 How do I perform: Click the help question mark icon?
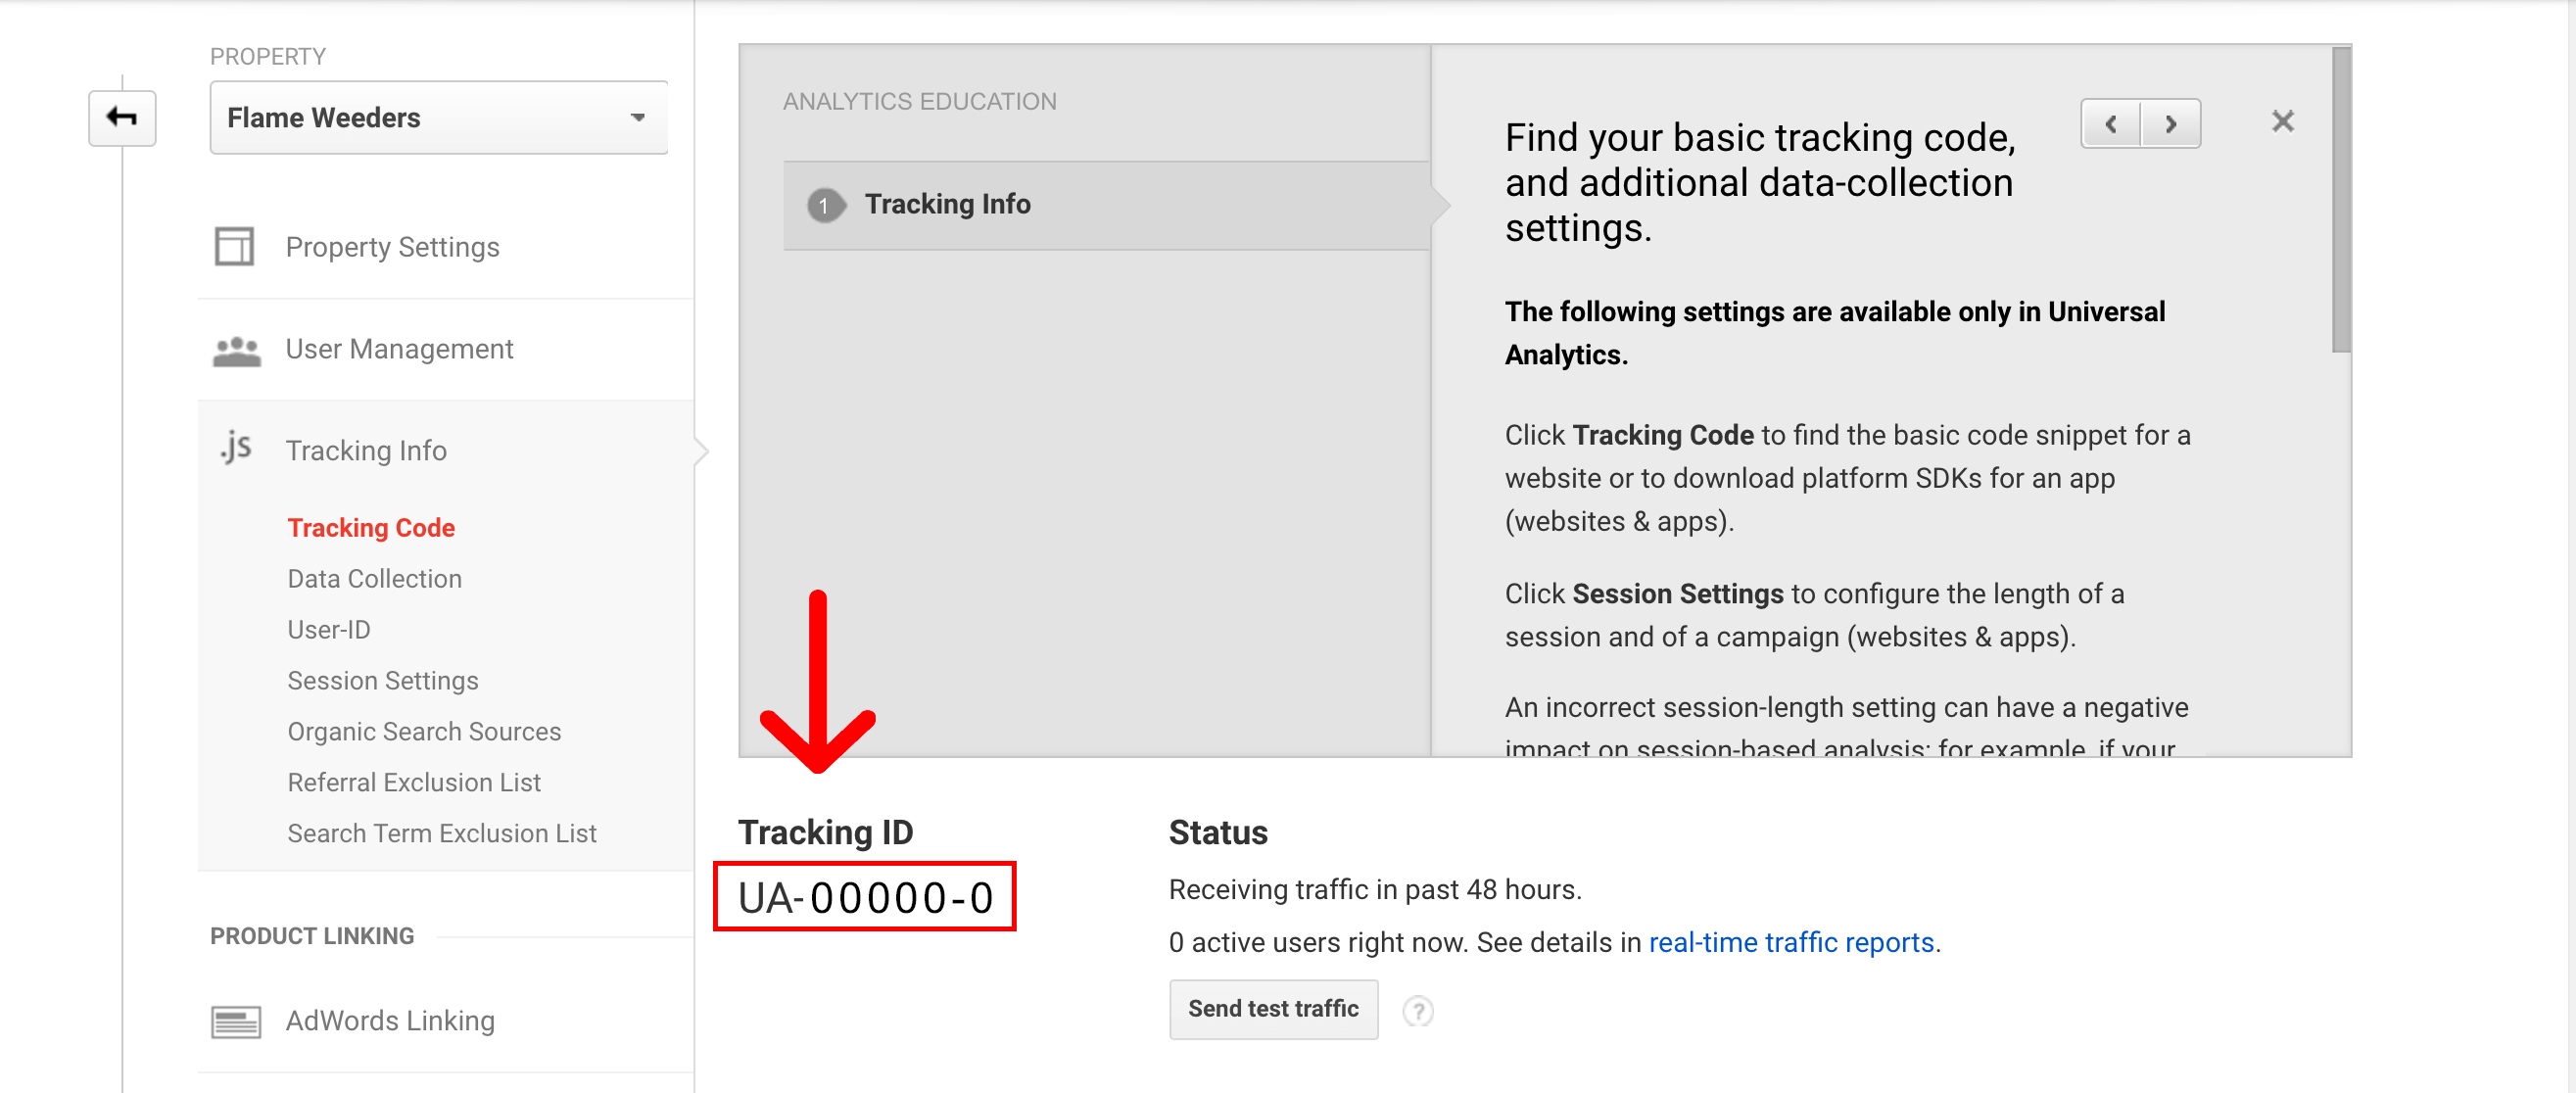(x=1417, y=1011)
